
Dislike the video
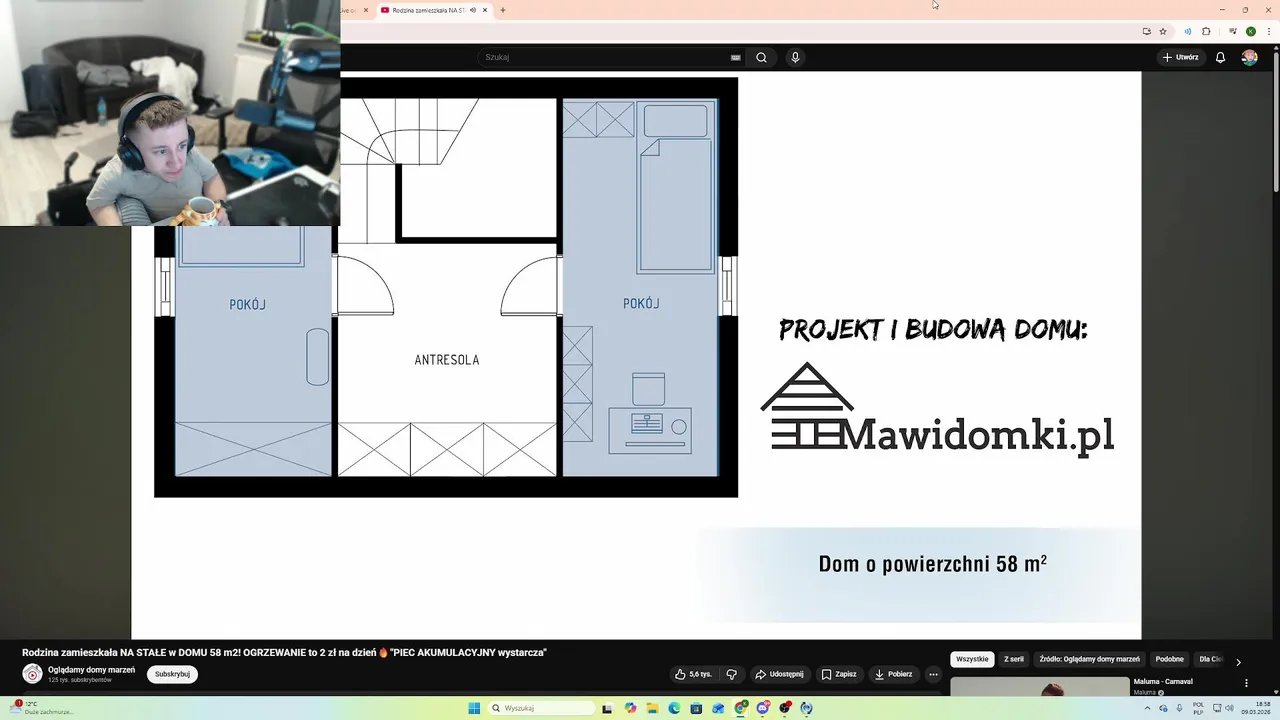[731, 674]
